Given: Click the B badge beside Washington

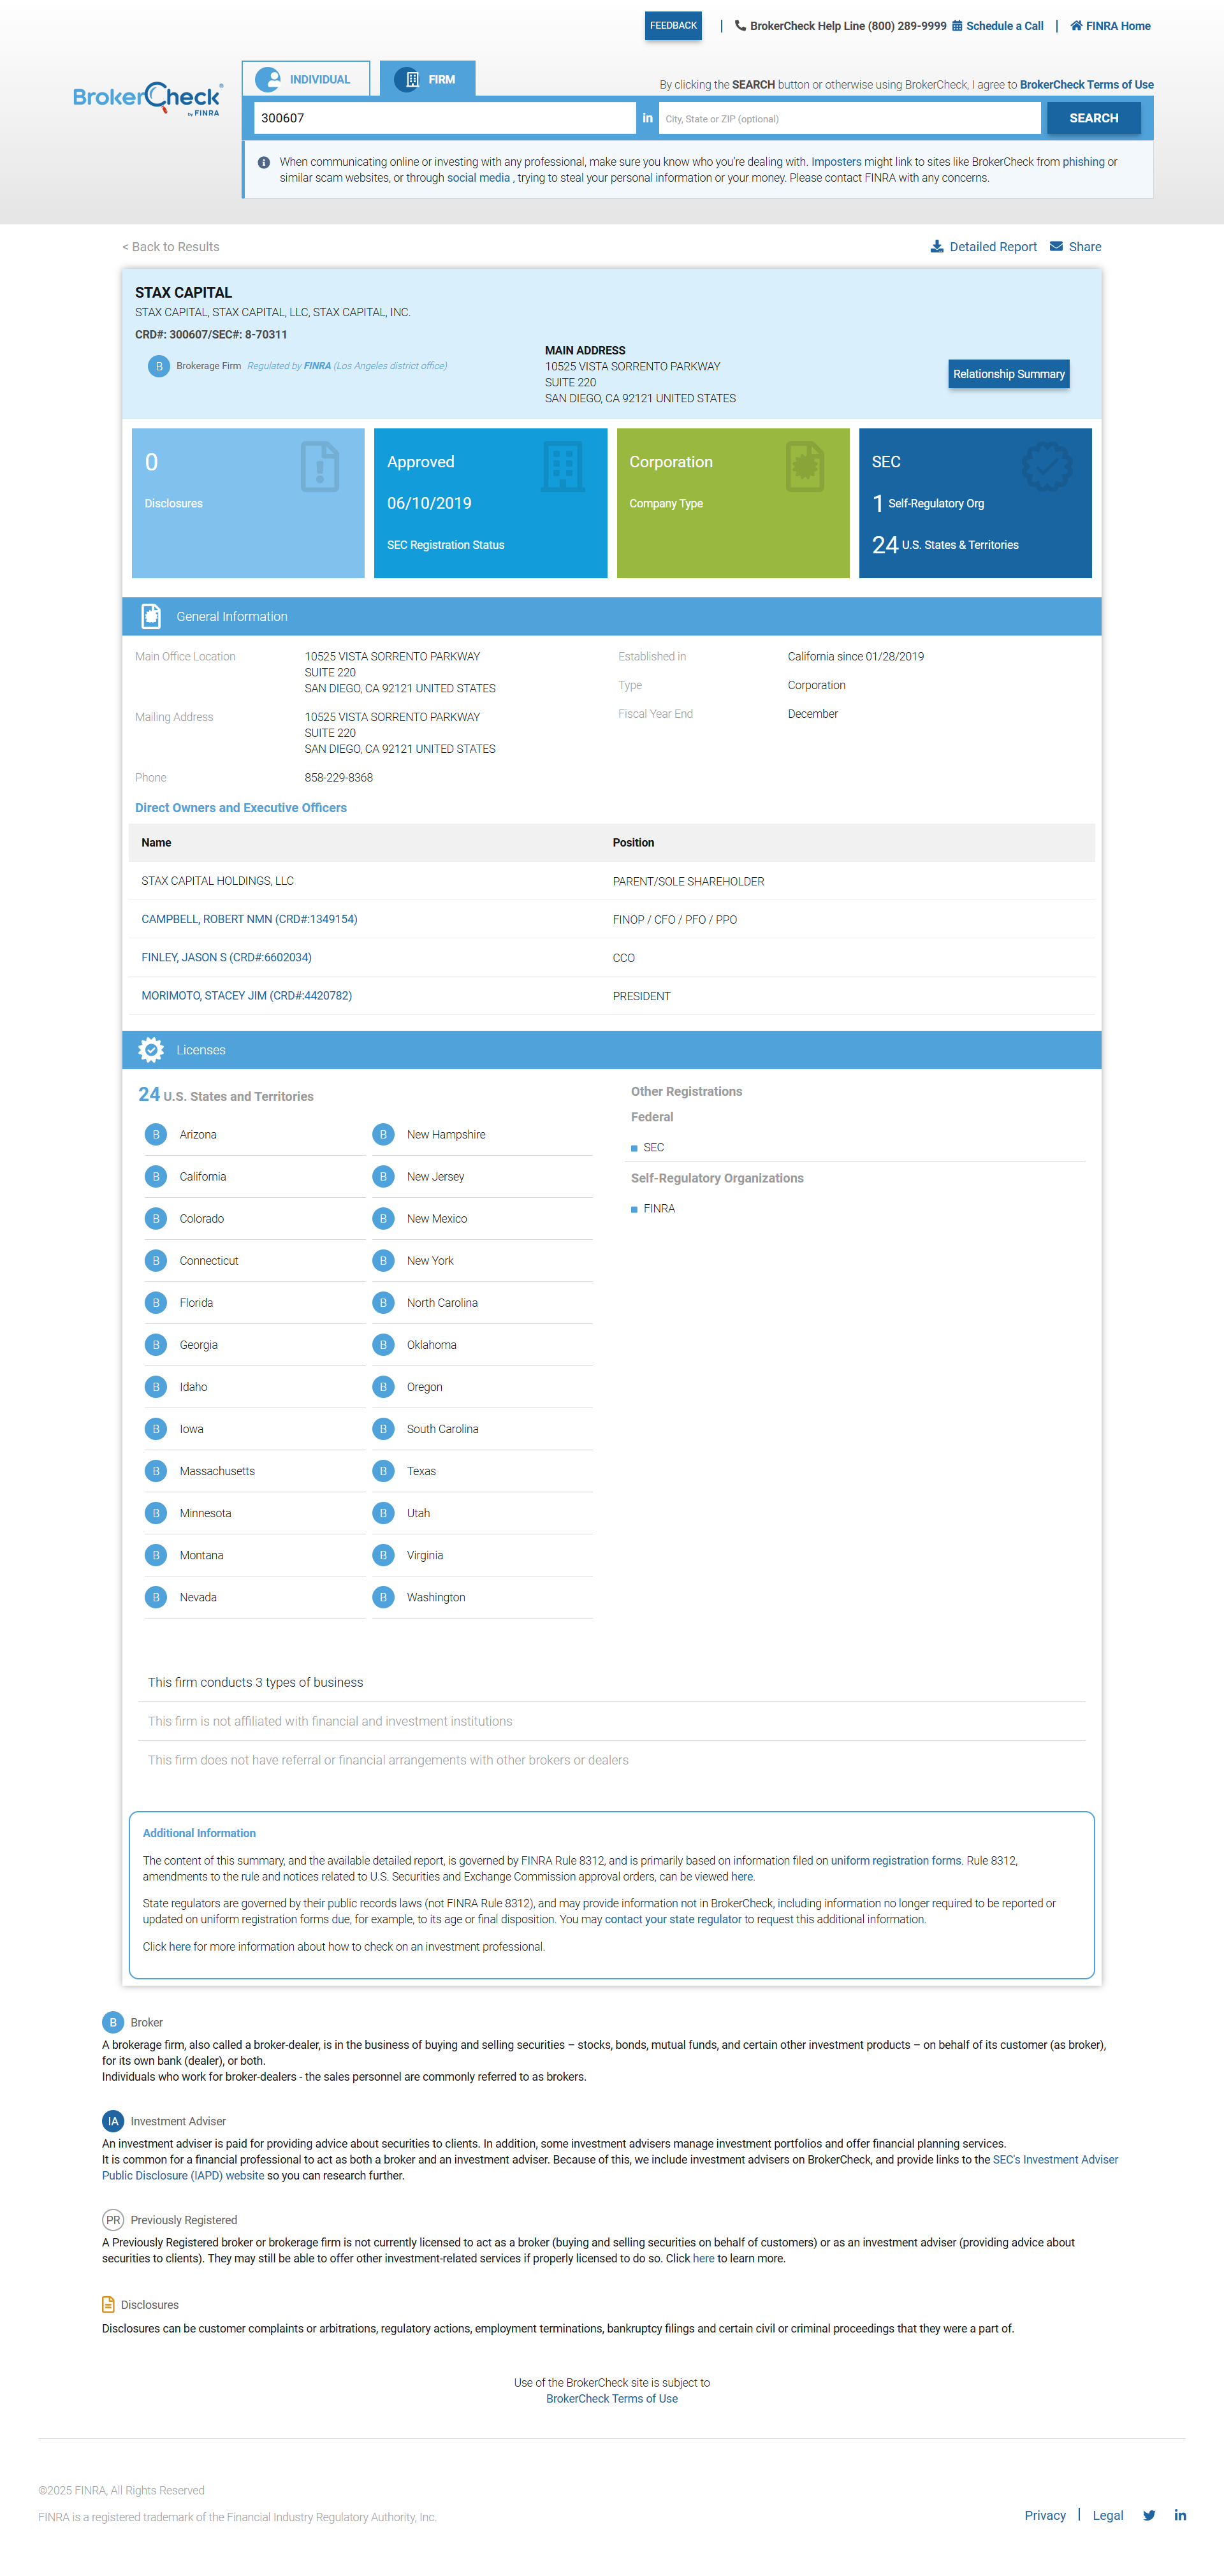Looking at the screenshot, I should point(383,1596).
